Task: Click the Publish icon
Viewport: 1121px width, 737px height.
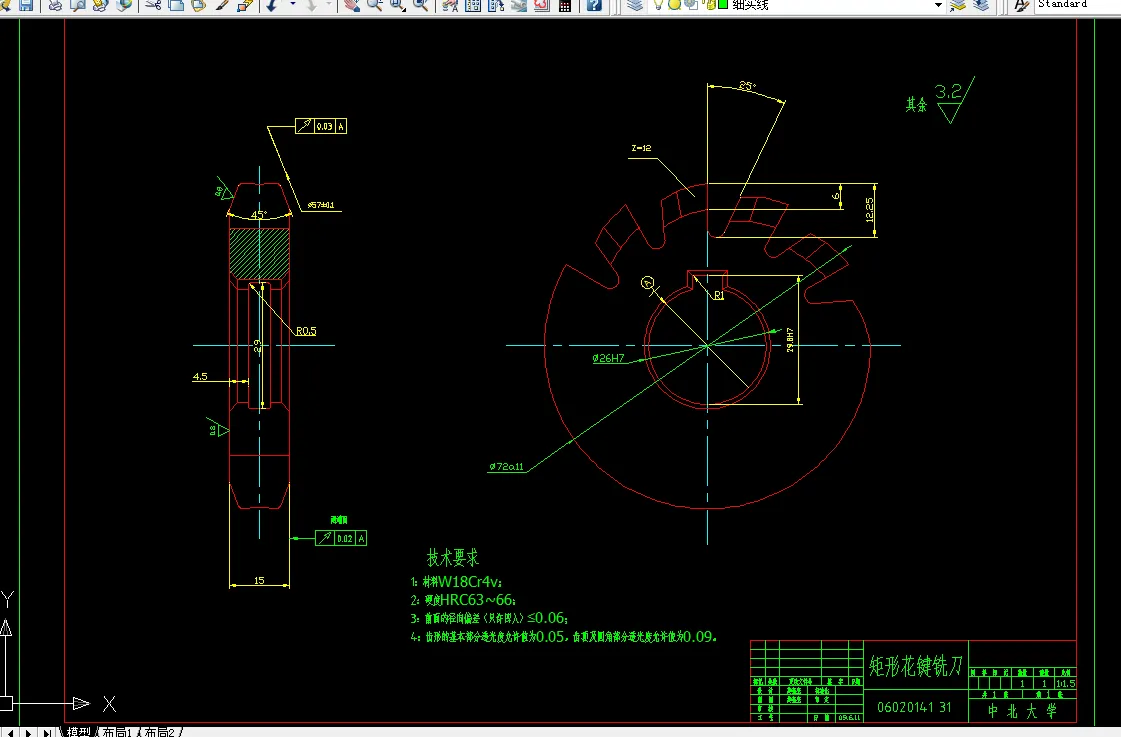Action: click(x=100, y=5)
